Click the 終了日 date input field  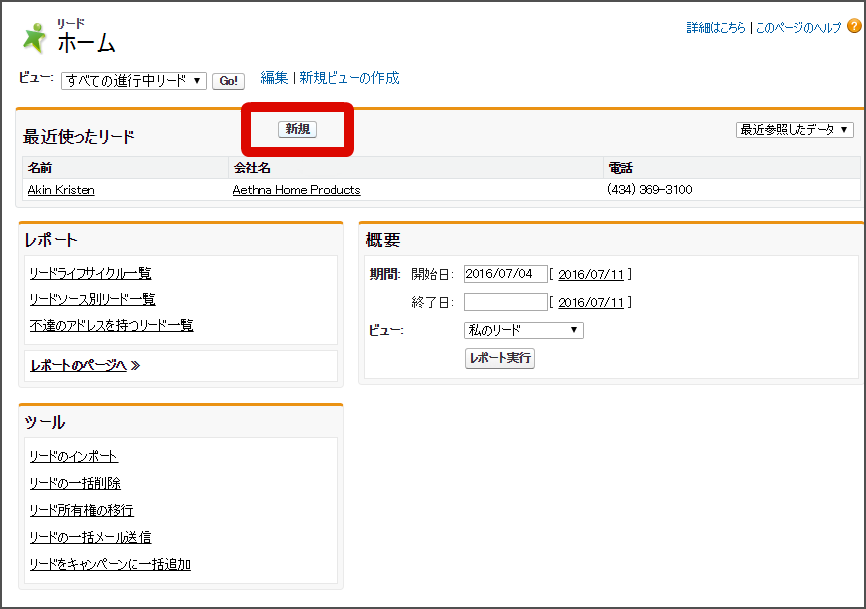tap(504, 301)
